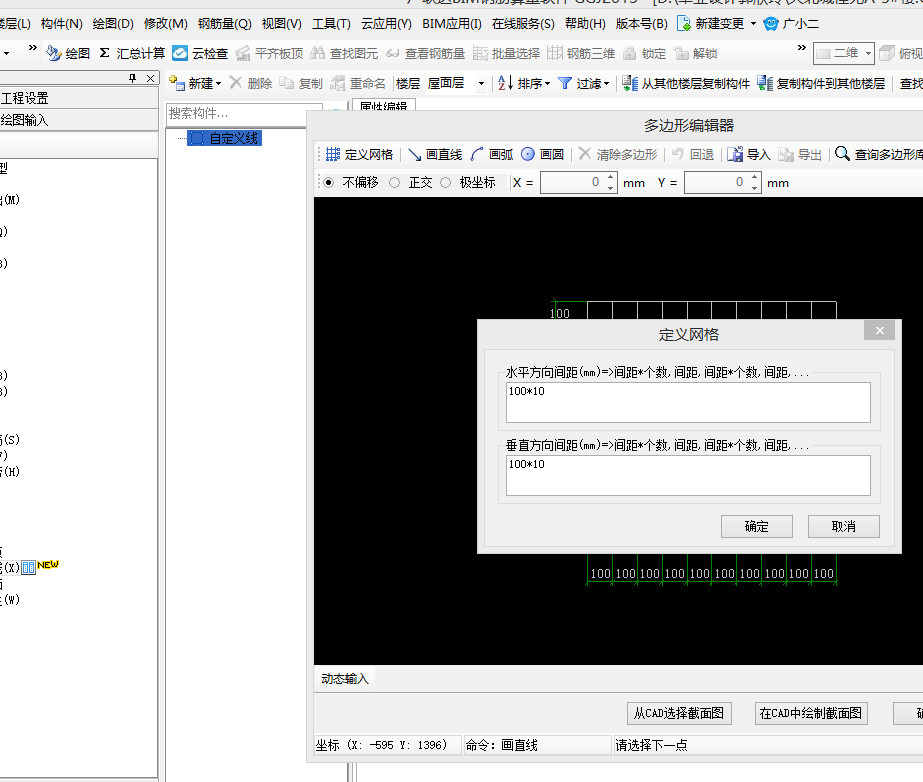The width and height of the screenshot is (923, 782).
Task: Click 查询多边形 magnifier icon
Action: click(843, 154)
